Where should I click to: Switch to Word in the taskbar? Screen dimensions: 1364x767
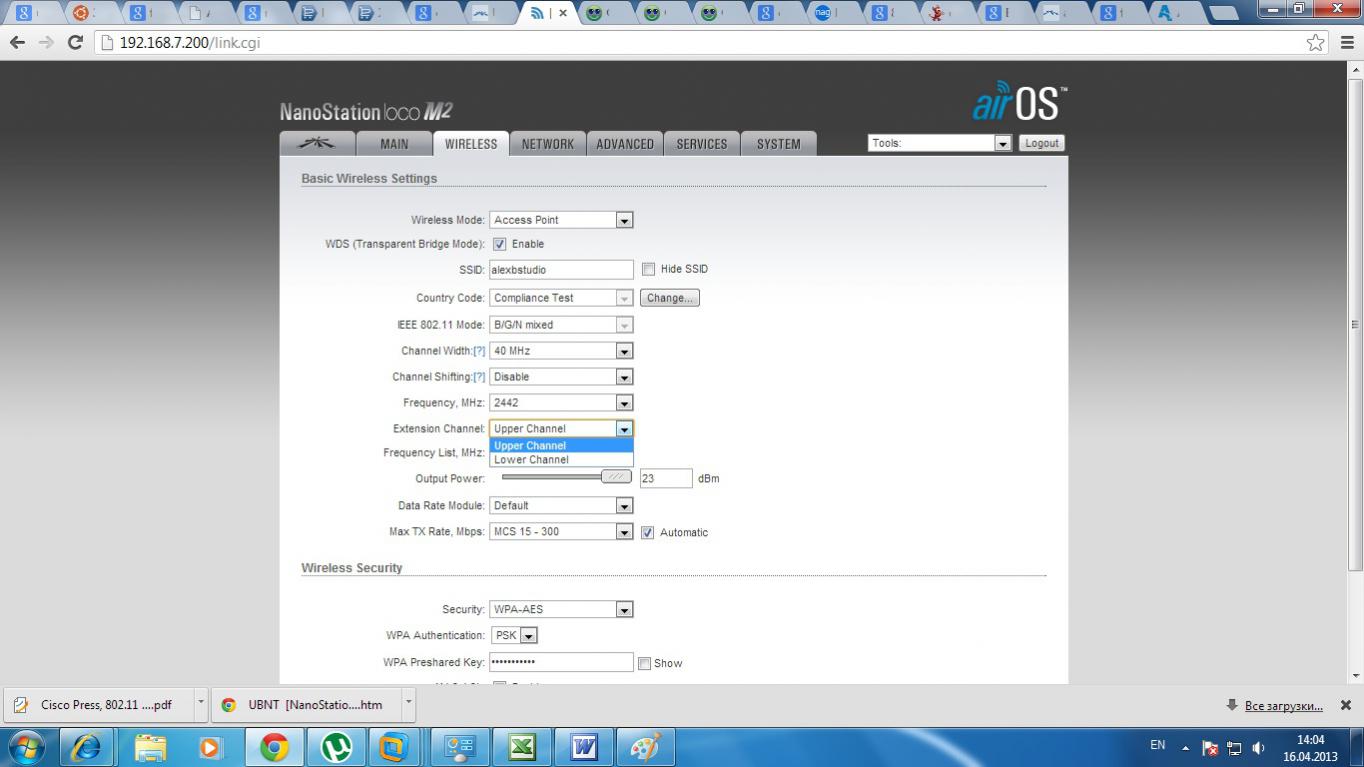tap(584, 747)
